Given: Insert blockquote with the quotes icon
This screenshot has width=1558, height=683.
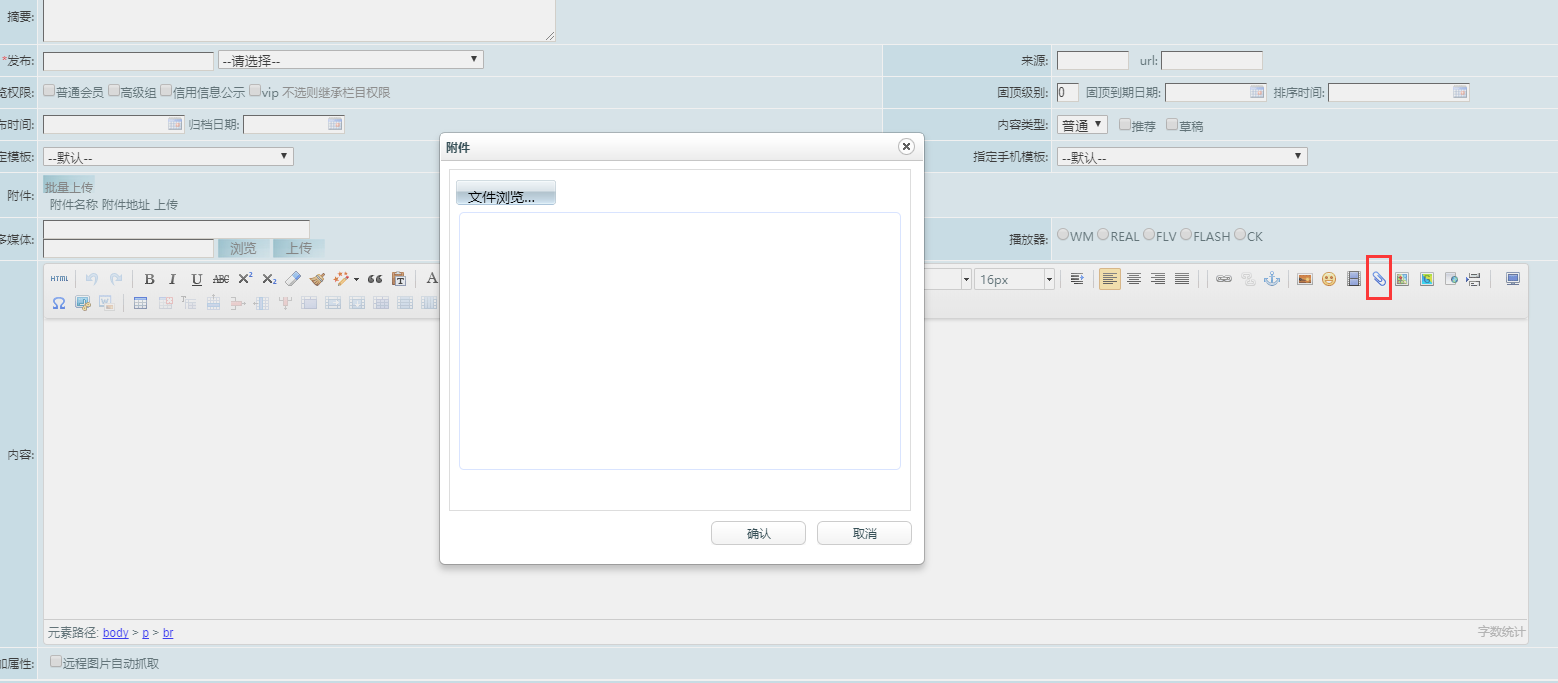Looking at the screenshot, I should point(375,279).
